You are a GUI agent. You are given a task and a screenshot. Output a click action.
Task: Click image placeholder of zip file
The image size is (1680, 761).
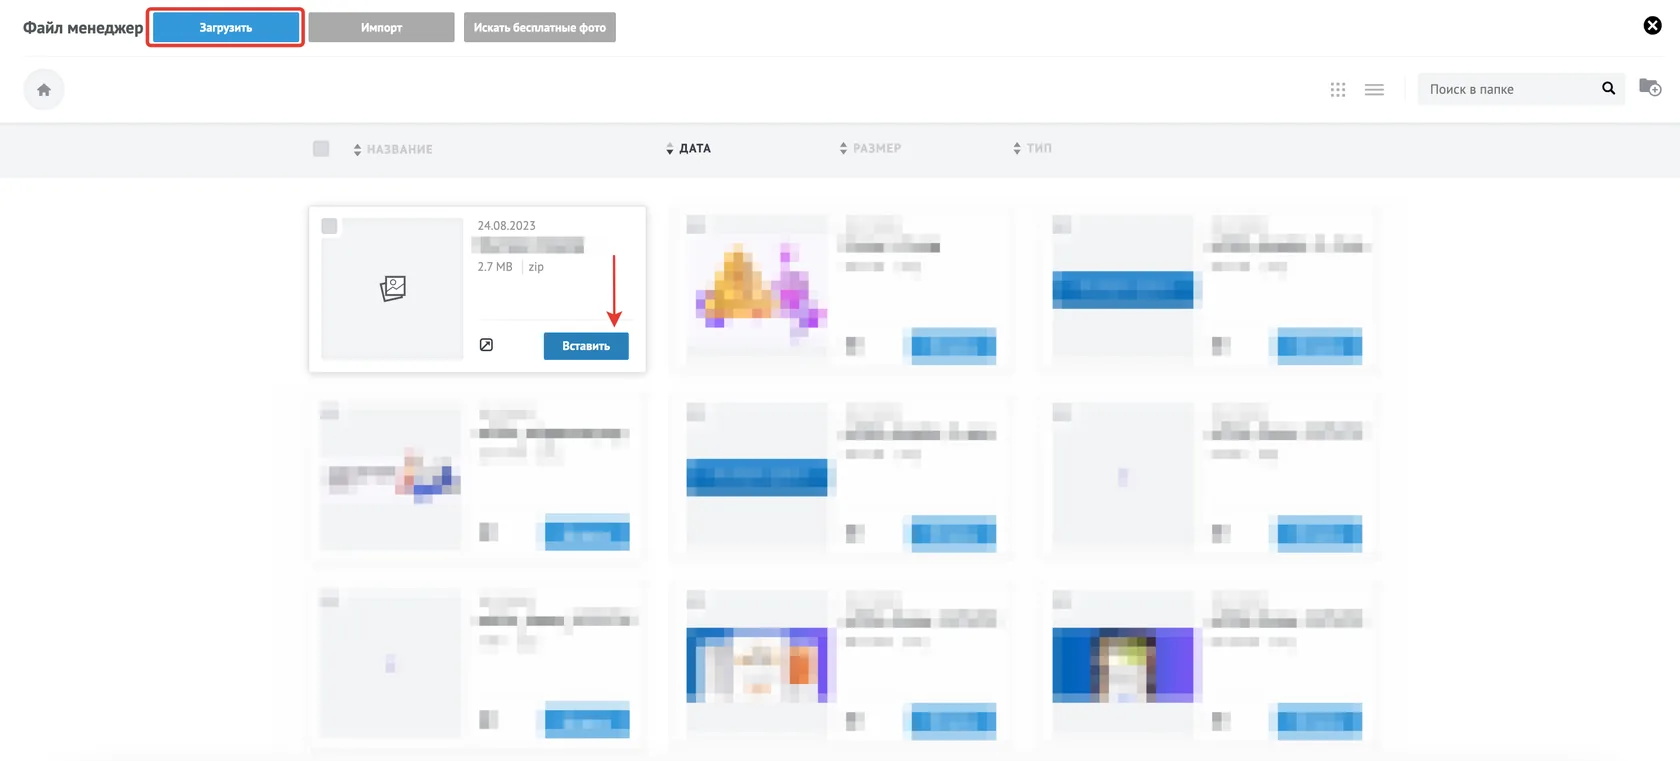[392, 288]
